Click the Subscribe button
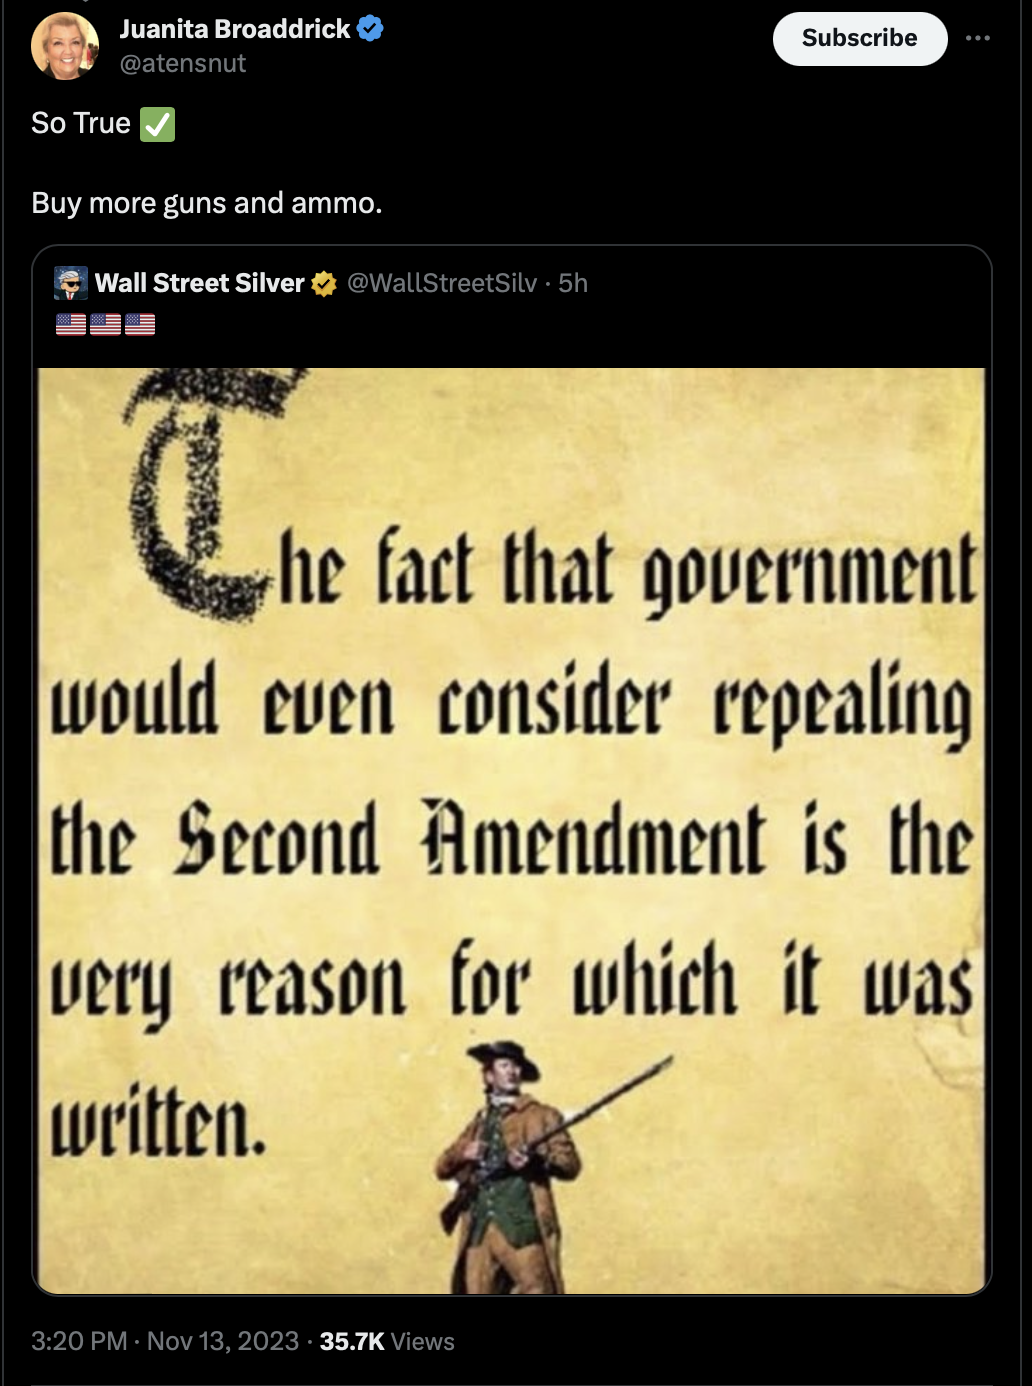 click(x=860, y=38)
